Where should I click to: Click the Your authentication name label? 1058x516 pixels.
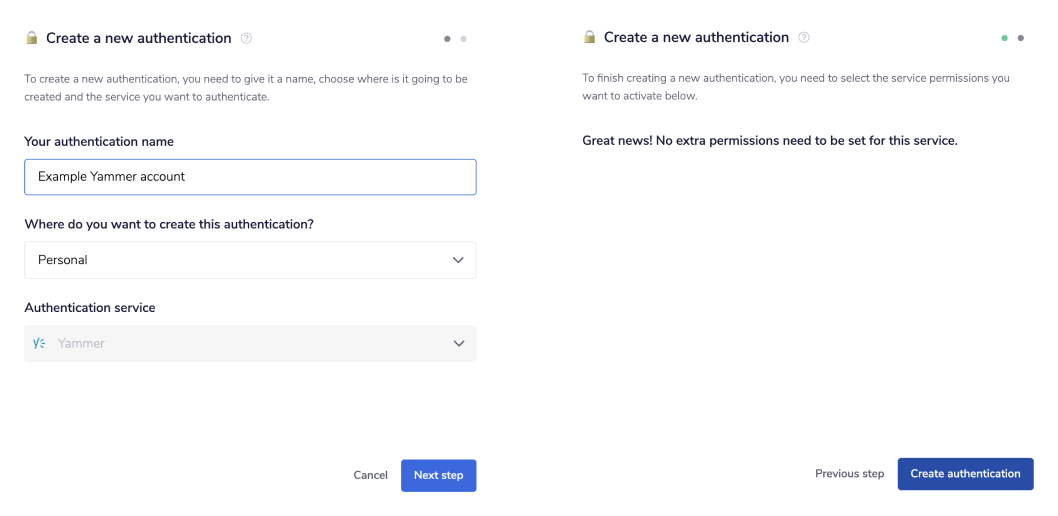point(99,142)
